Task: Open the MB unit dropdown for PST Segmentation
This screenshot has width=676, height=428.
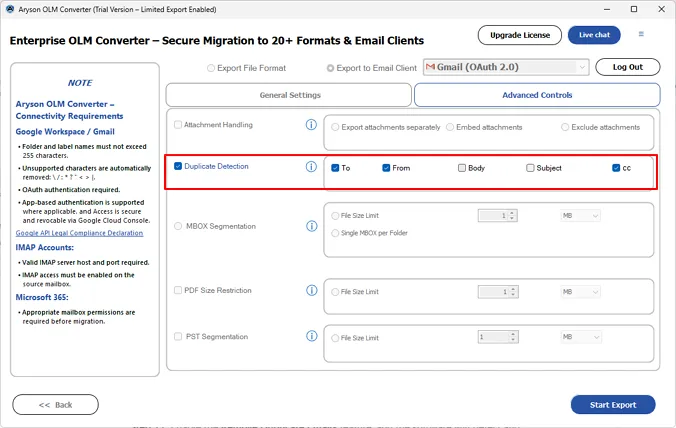Action: [580, 338]
